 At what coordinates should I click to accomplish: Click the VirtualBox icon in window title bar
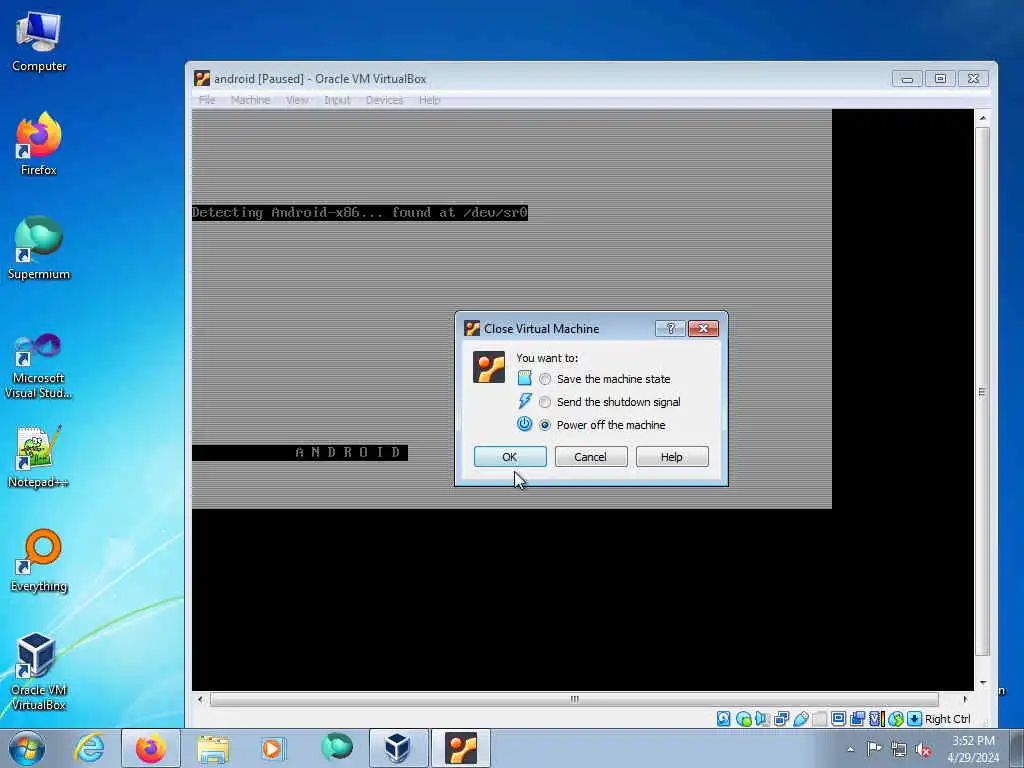pyautogui.click(x=202, y=78)
